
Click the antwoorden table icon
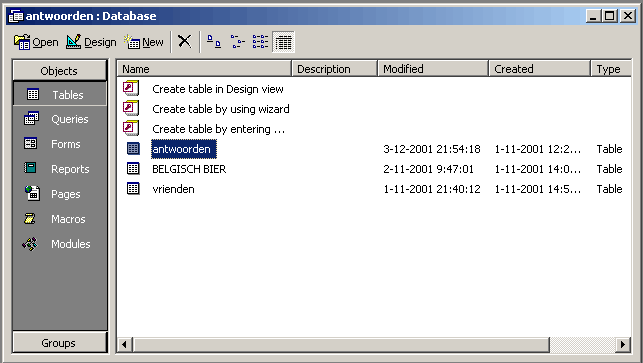(x=133, y=148)
